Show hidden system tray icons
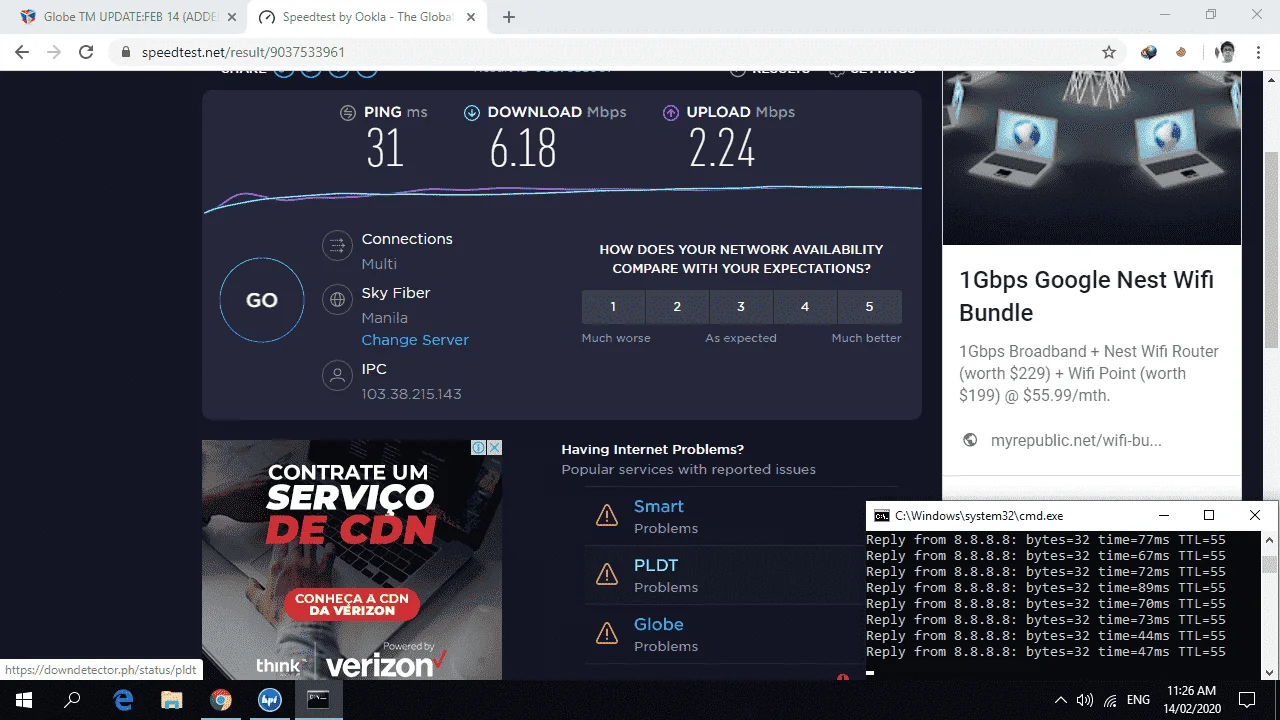Screen dimensions: 1280x720 1060,700
